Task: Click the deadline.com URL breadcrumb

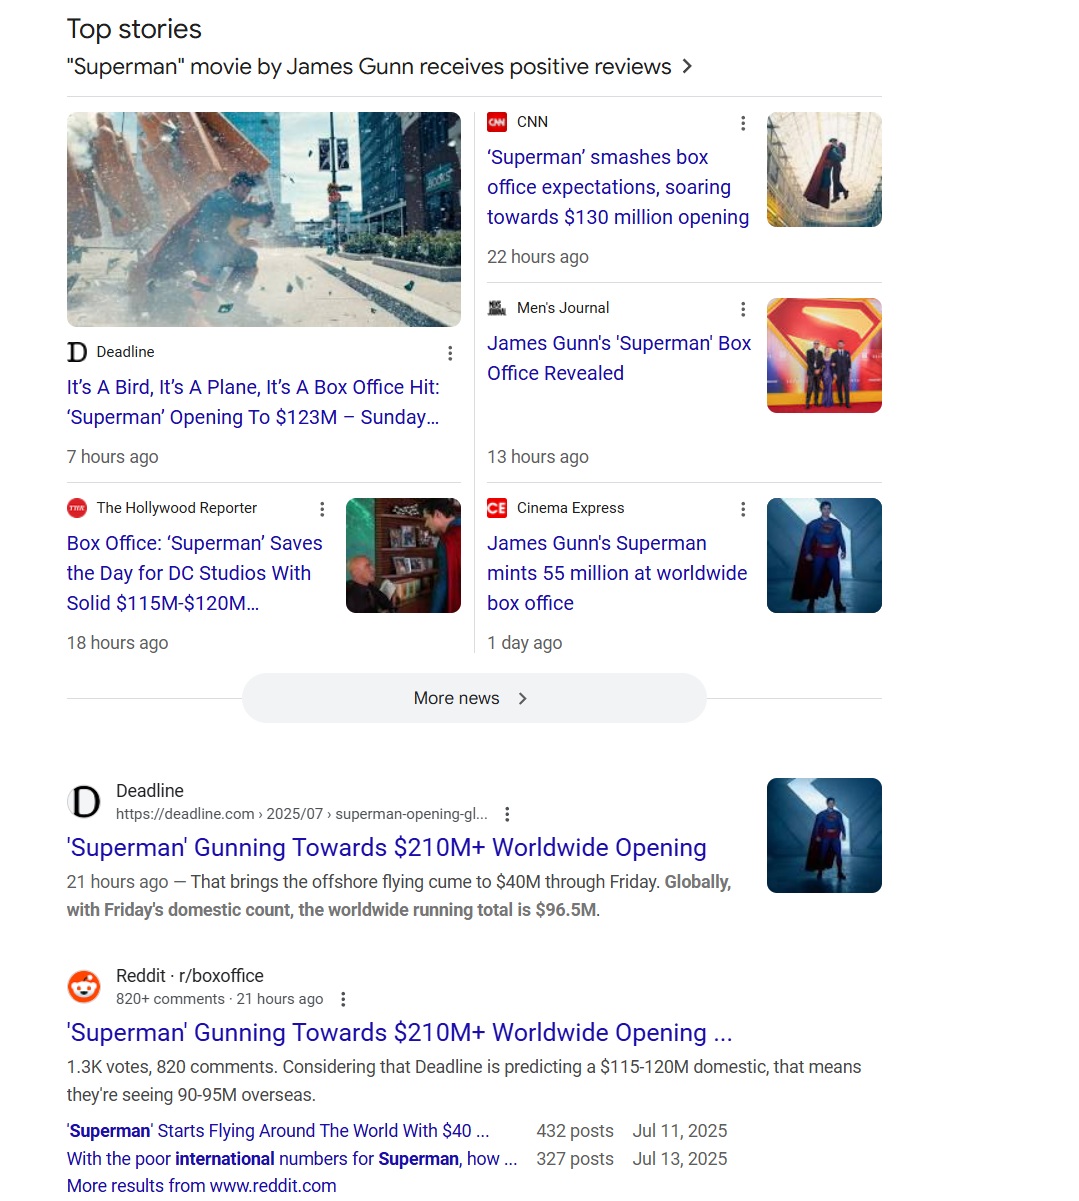Action: click(302, 814)
